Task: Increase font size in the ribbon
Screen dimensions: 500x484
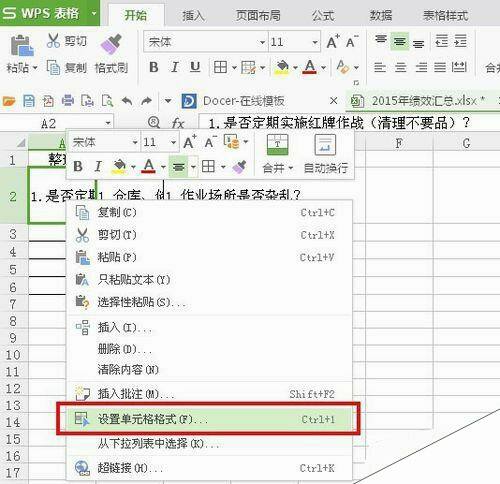Action: pos(333,42)
